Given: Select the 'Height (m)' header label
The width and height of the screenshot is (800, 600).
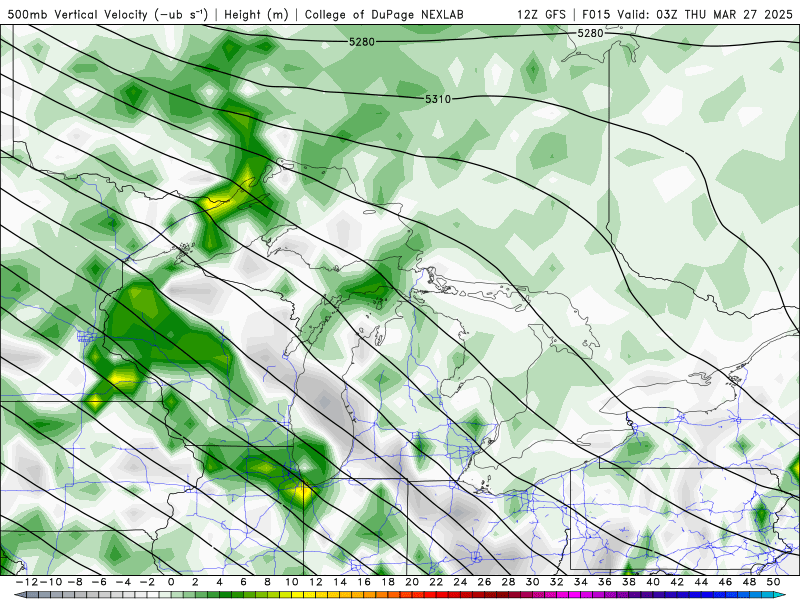Looking at the screenshot, I should [257, 14].
